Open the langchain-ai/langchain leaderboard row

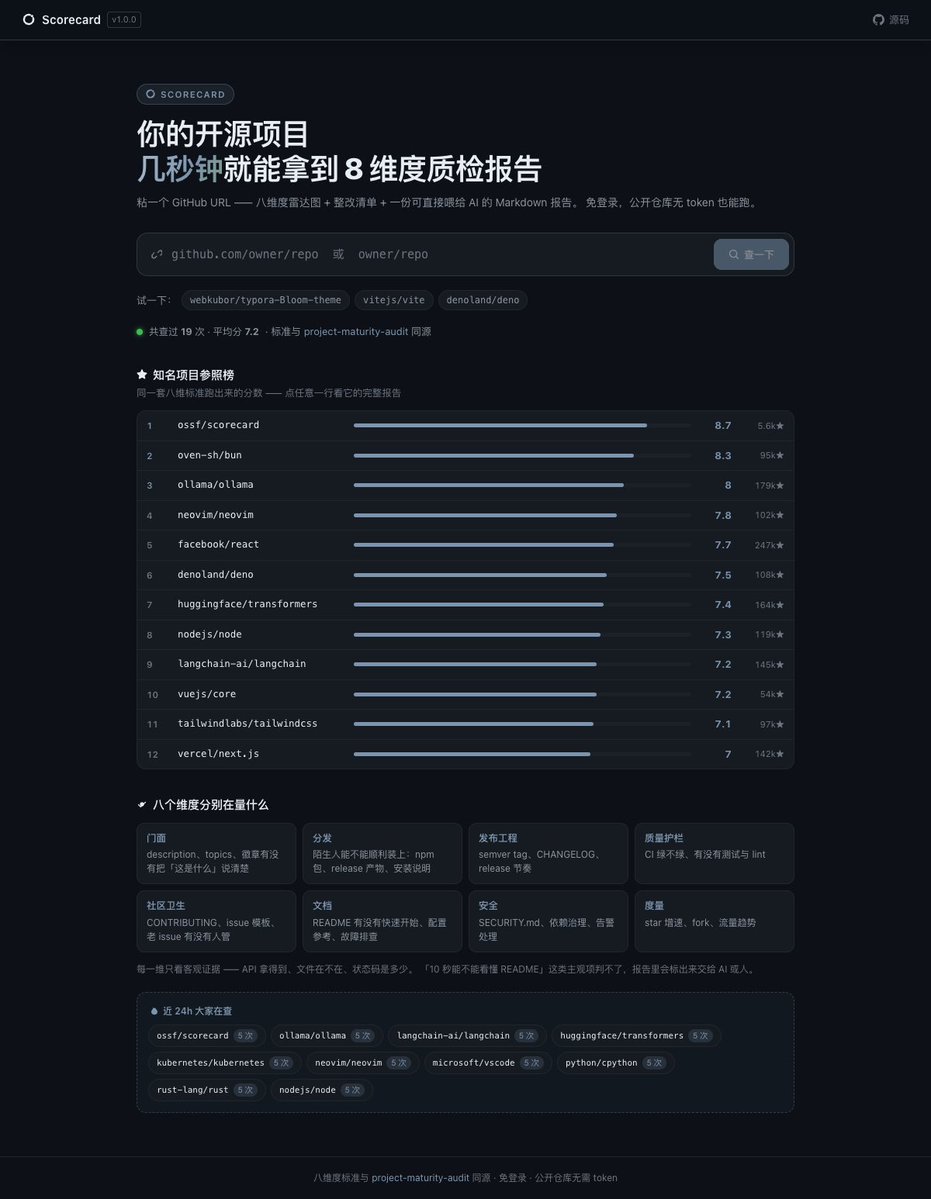466,664
